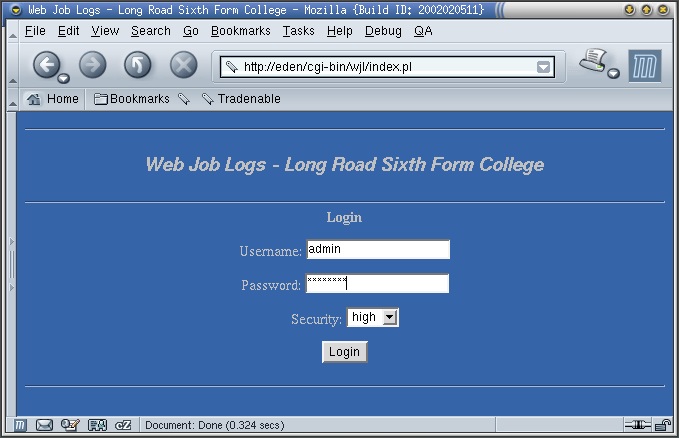Open Address Book from status bar

click(97, 425)
